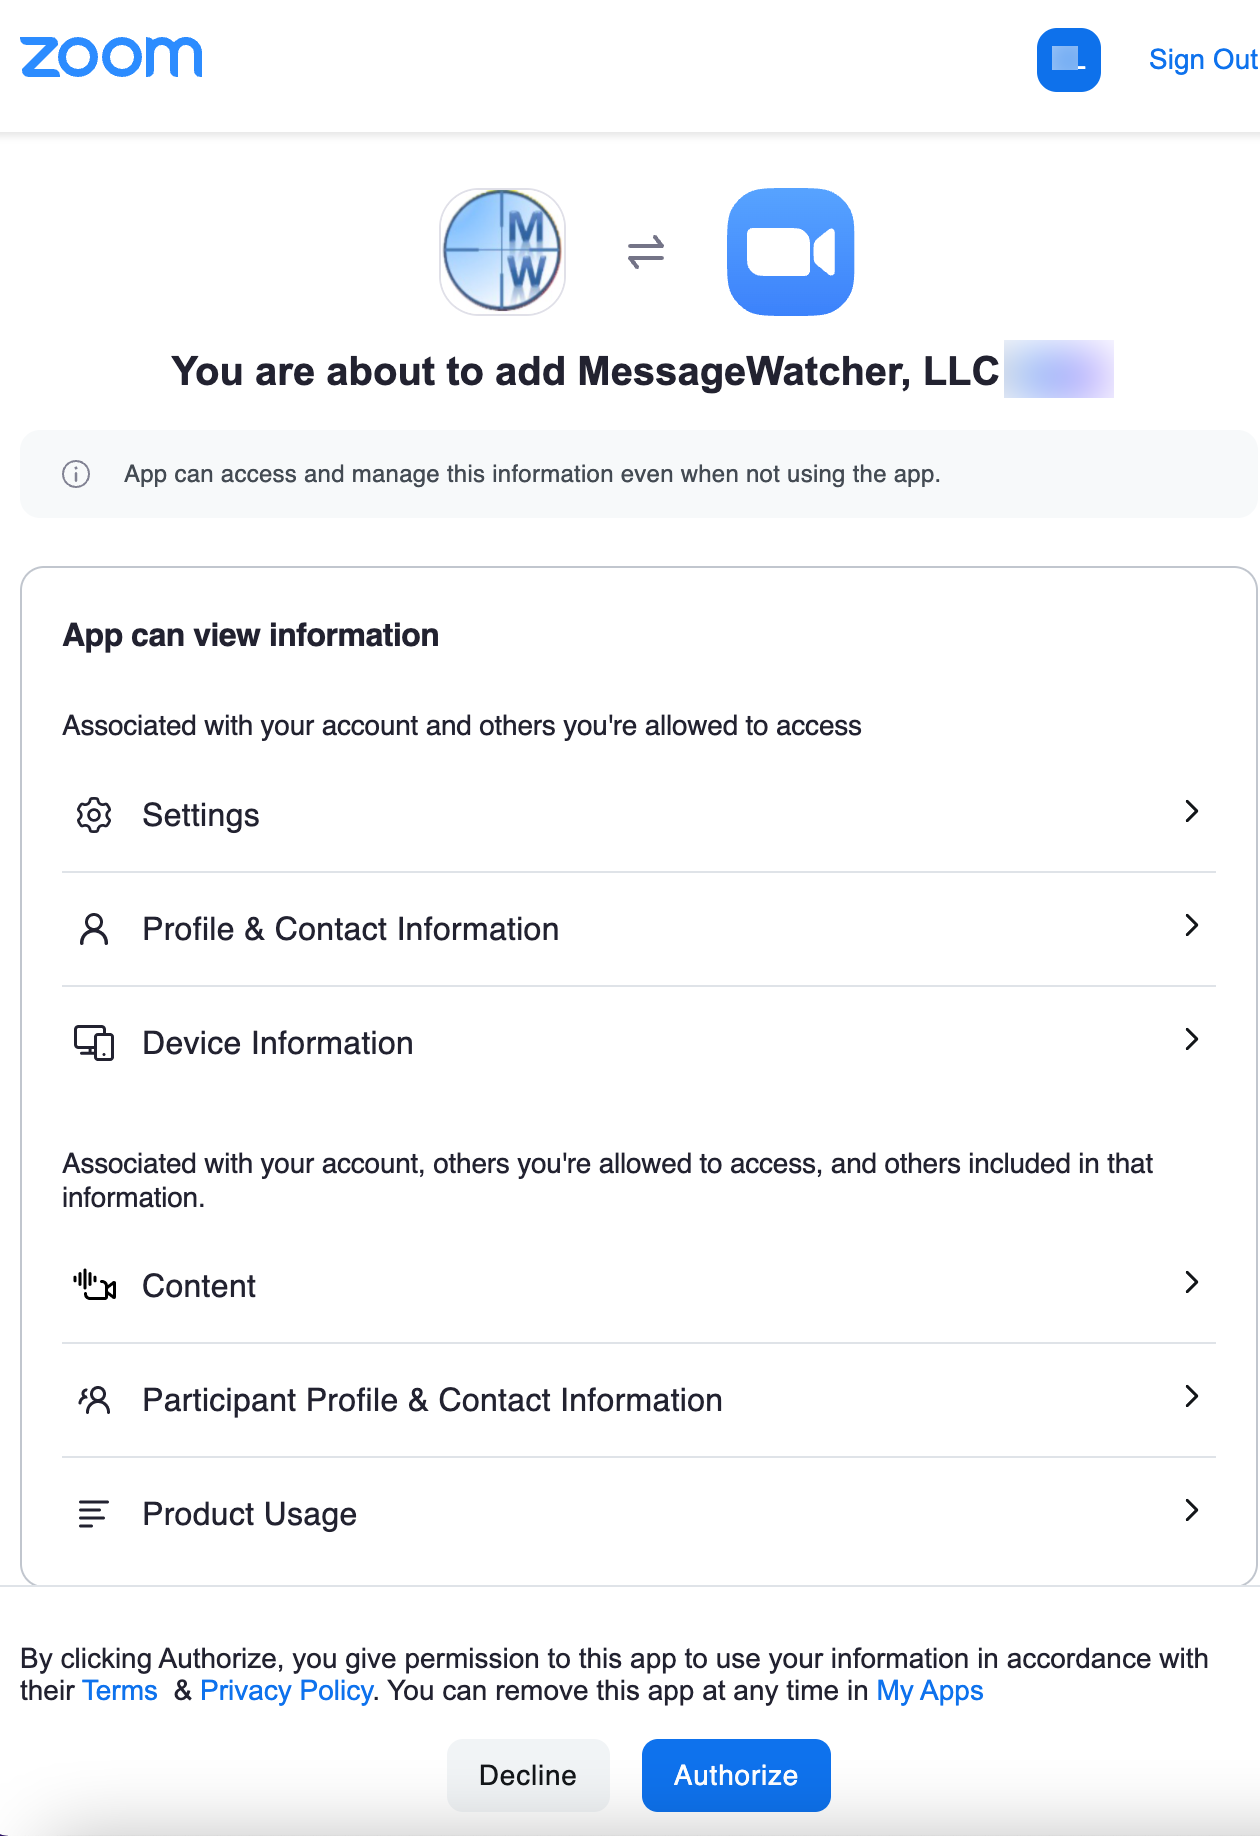Expand Device Information chevron arrow
This screenshot has width=1260, height=1836.
pyautogui.click(x=1191, y=1039)
